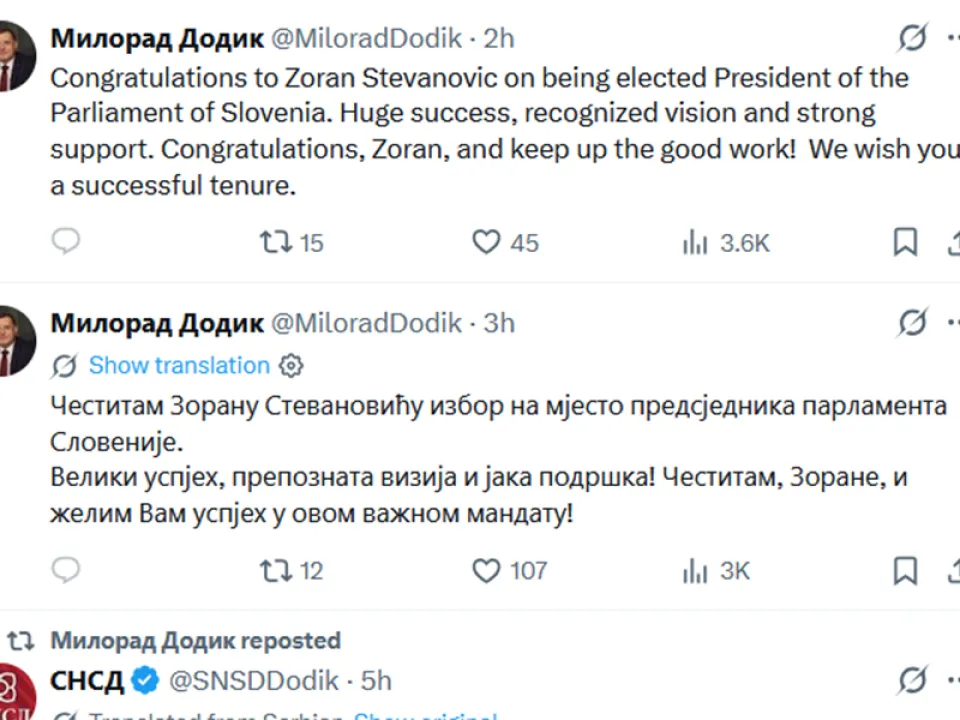960x720 pixels.
Task: Click Show translation link
Action: point(179,366)
